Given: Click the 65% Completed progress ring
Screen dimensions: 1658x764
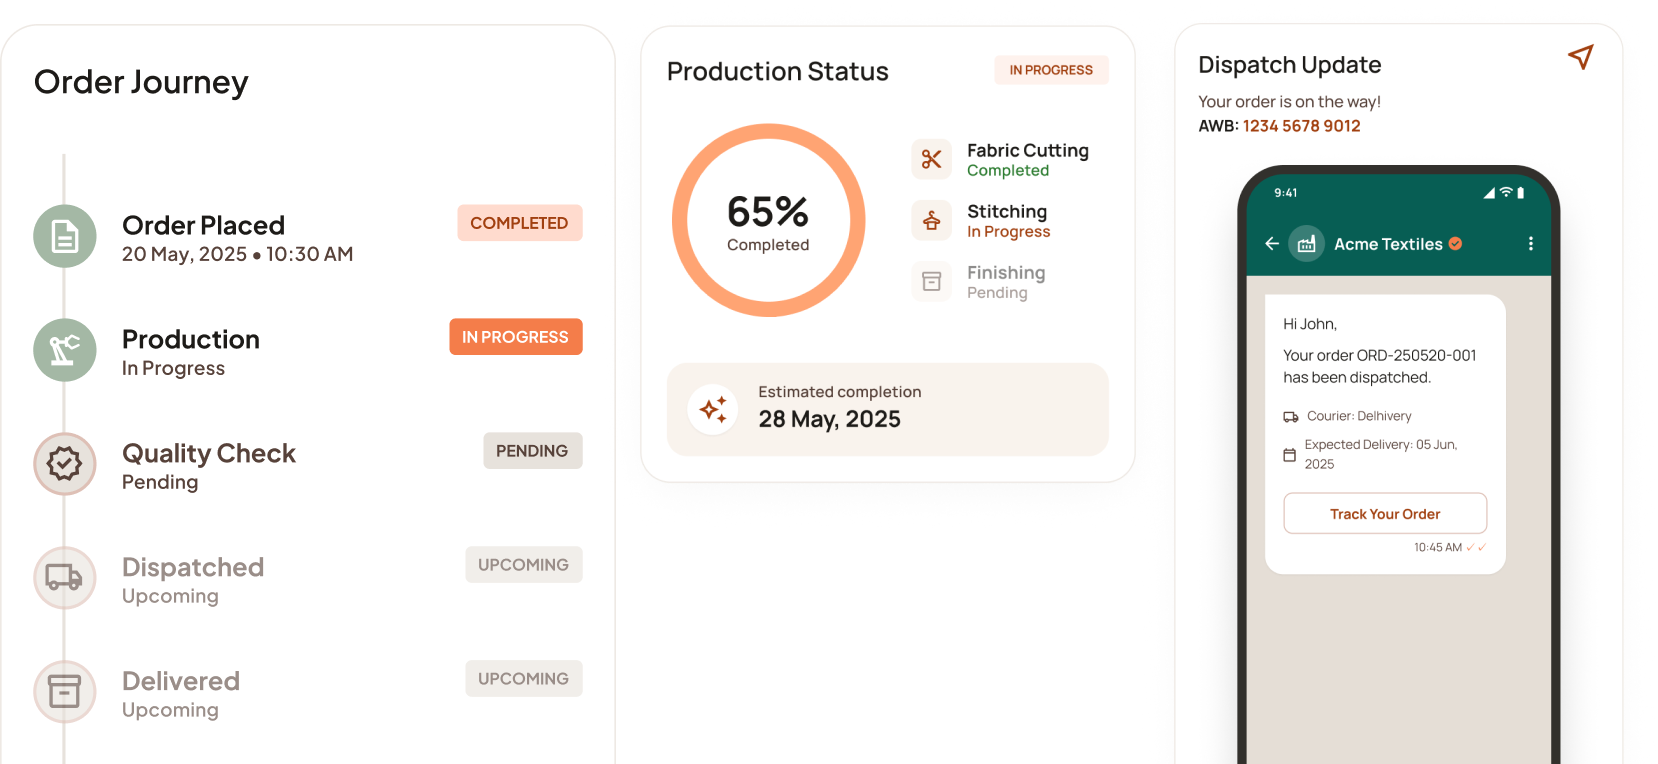Looking at the screenshot, I should (x=768, y=220).
